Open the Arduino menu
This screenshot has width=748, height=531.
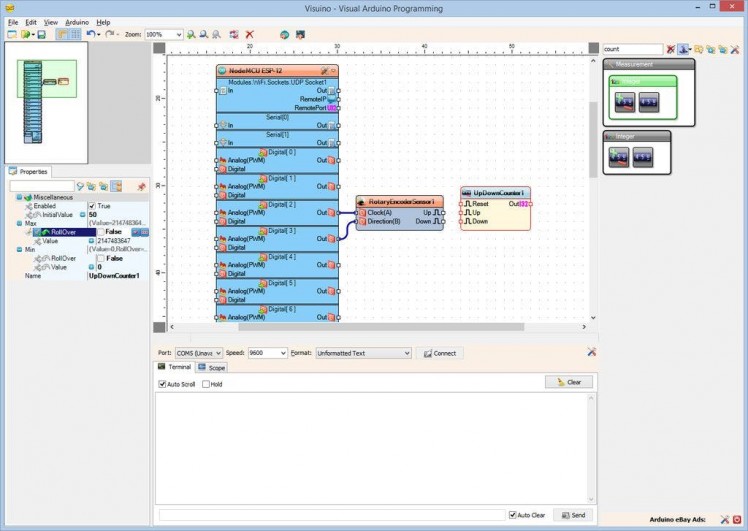[77, 21]
